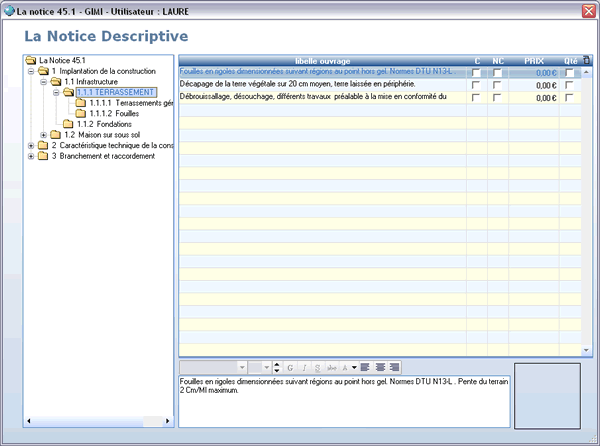600x446 pixels.
Task: Click the empty image preview box
Action: (547, 396)
